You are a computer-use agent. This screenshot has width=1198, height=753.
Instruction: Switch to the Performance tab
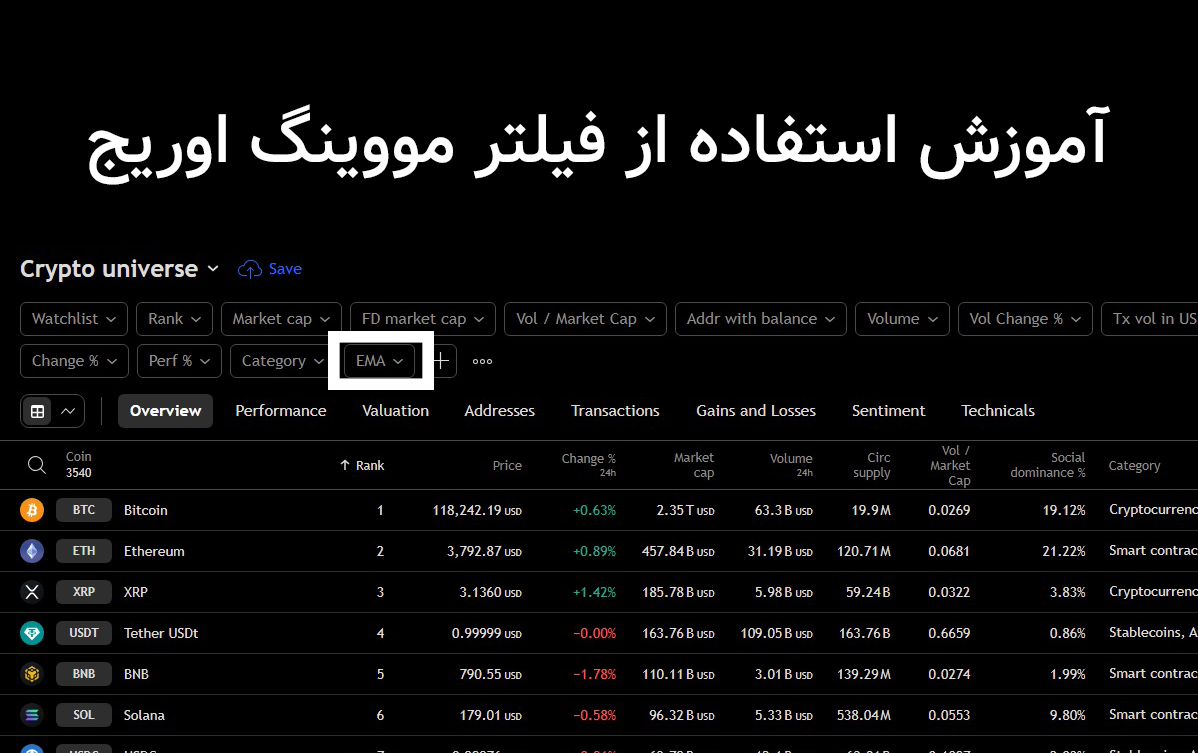[x=281, y=410]
